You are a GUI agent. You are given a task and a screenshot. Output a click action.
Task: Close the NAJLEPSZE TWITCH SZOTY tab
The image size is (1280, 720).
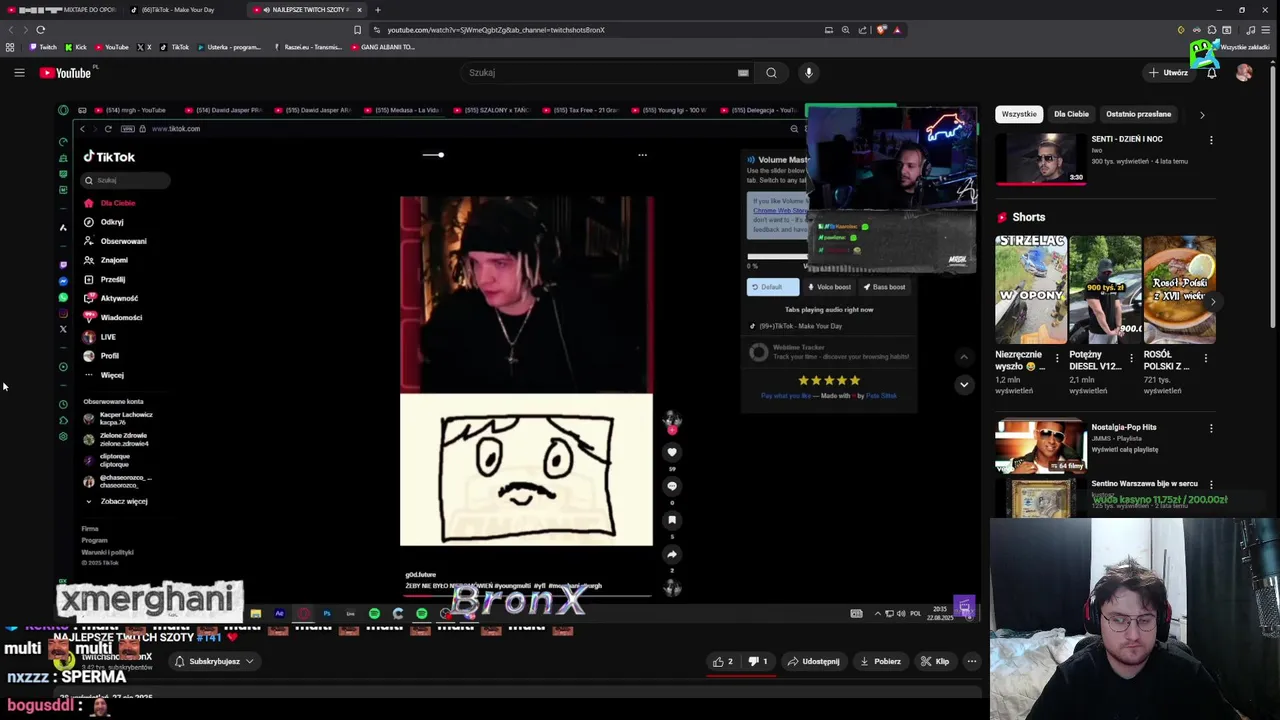click(x=359, y=10)
